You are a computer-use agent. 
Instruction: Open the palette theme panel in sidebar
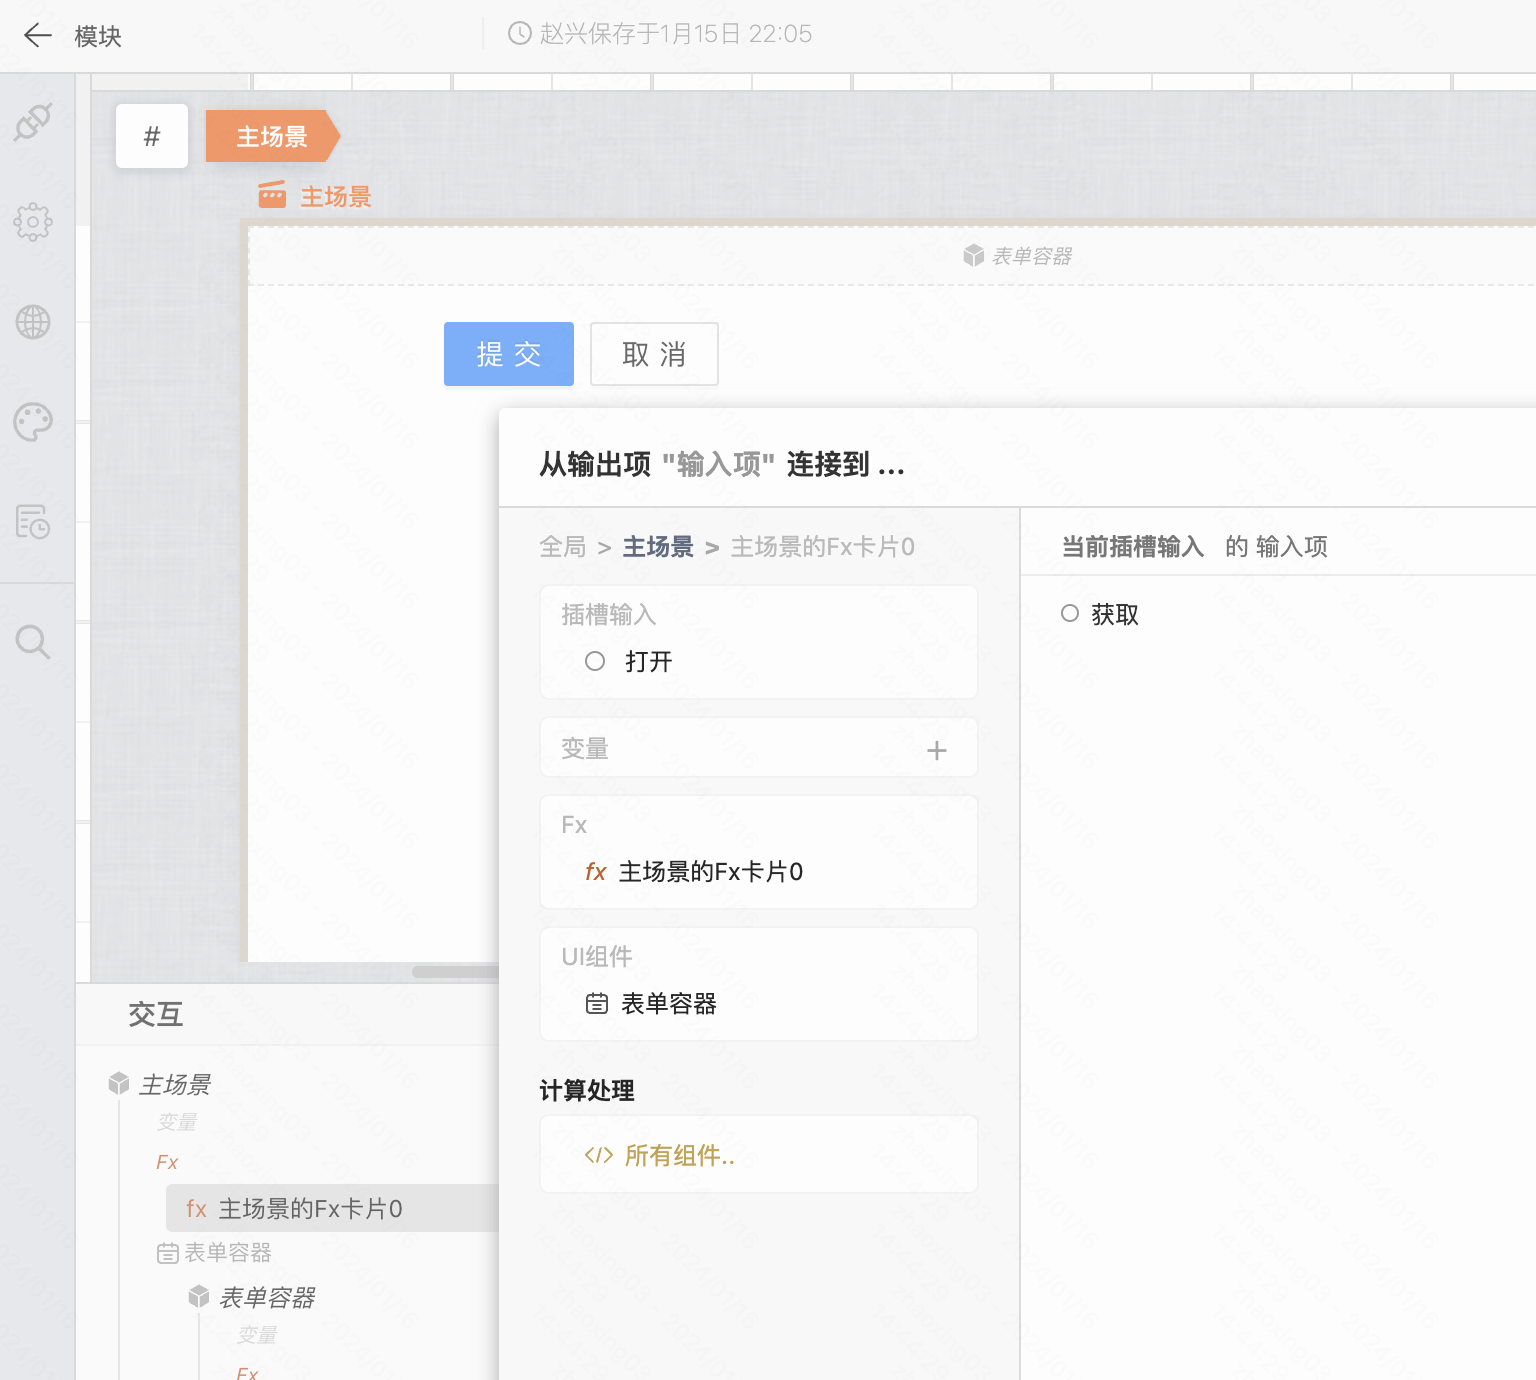coord(33,422)
